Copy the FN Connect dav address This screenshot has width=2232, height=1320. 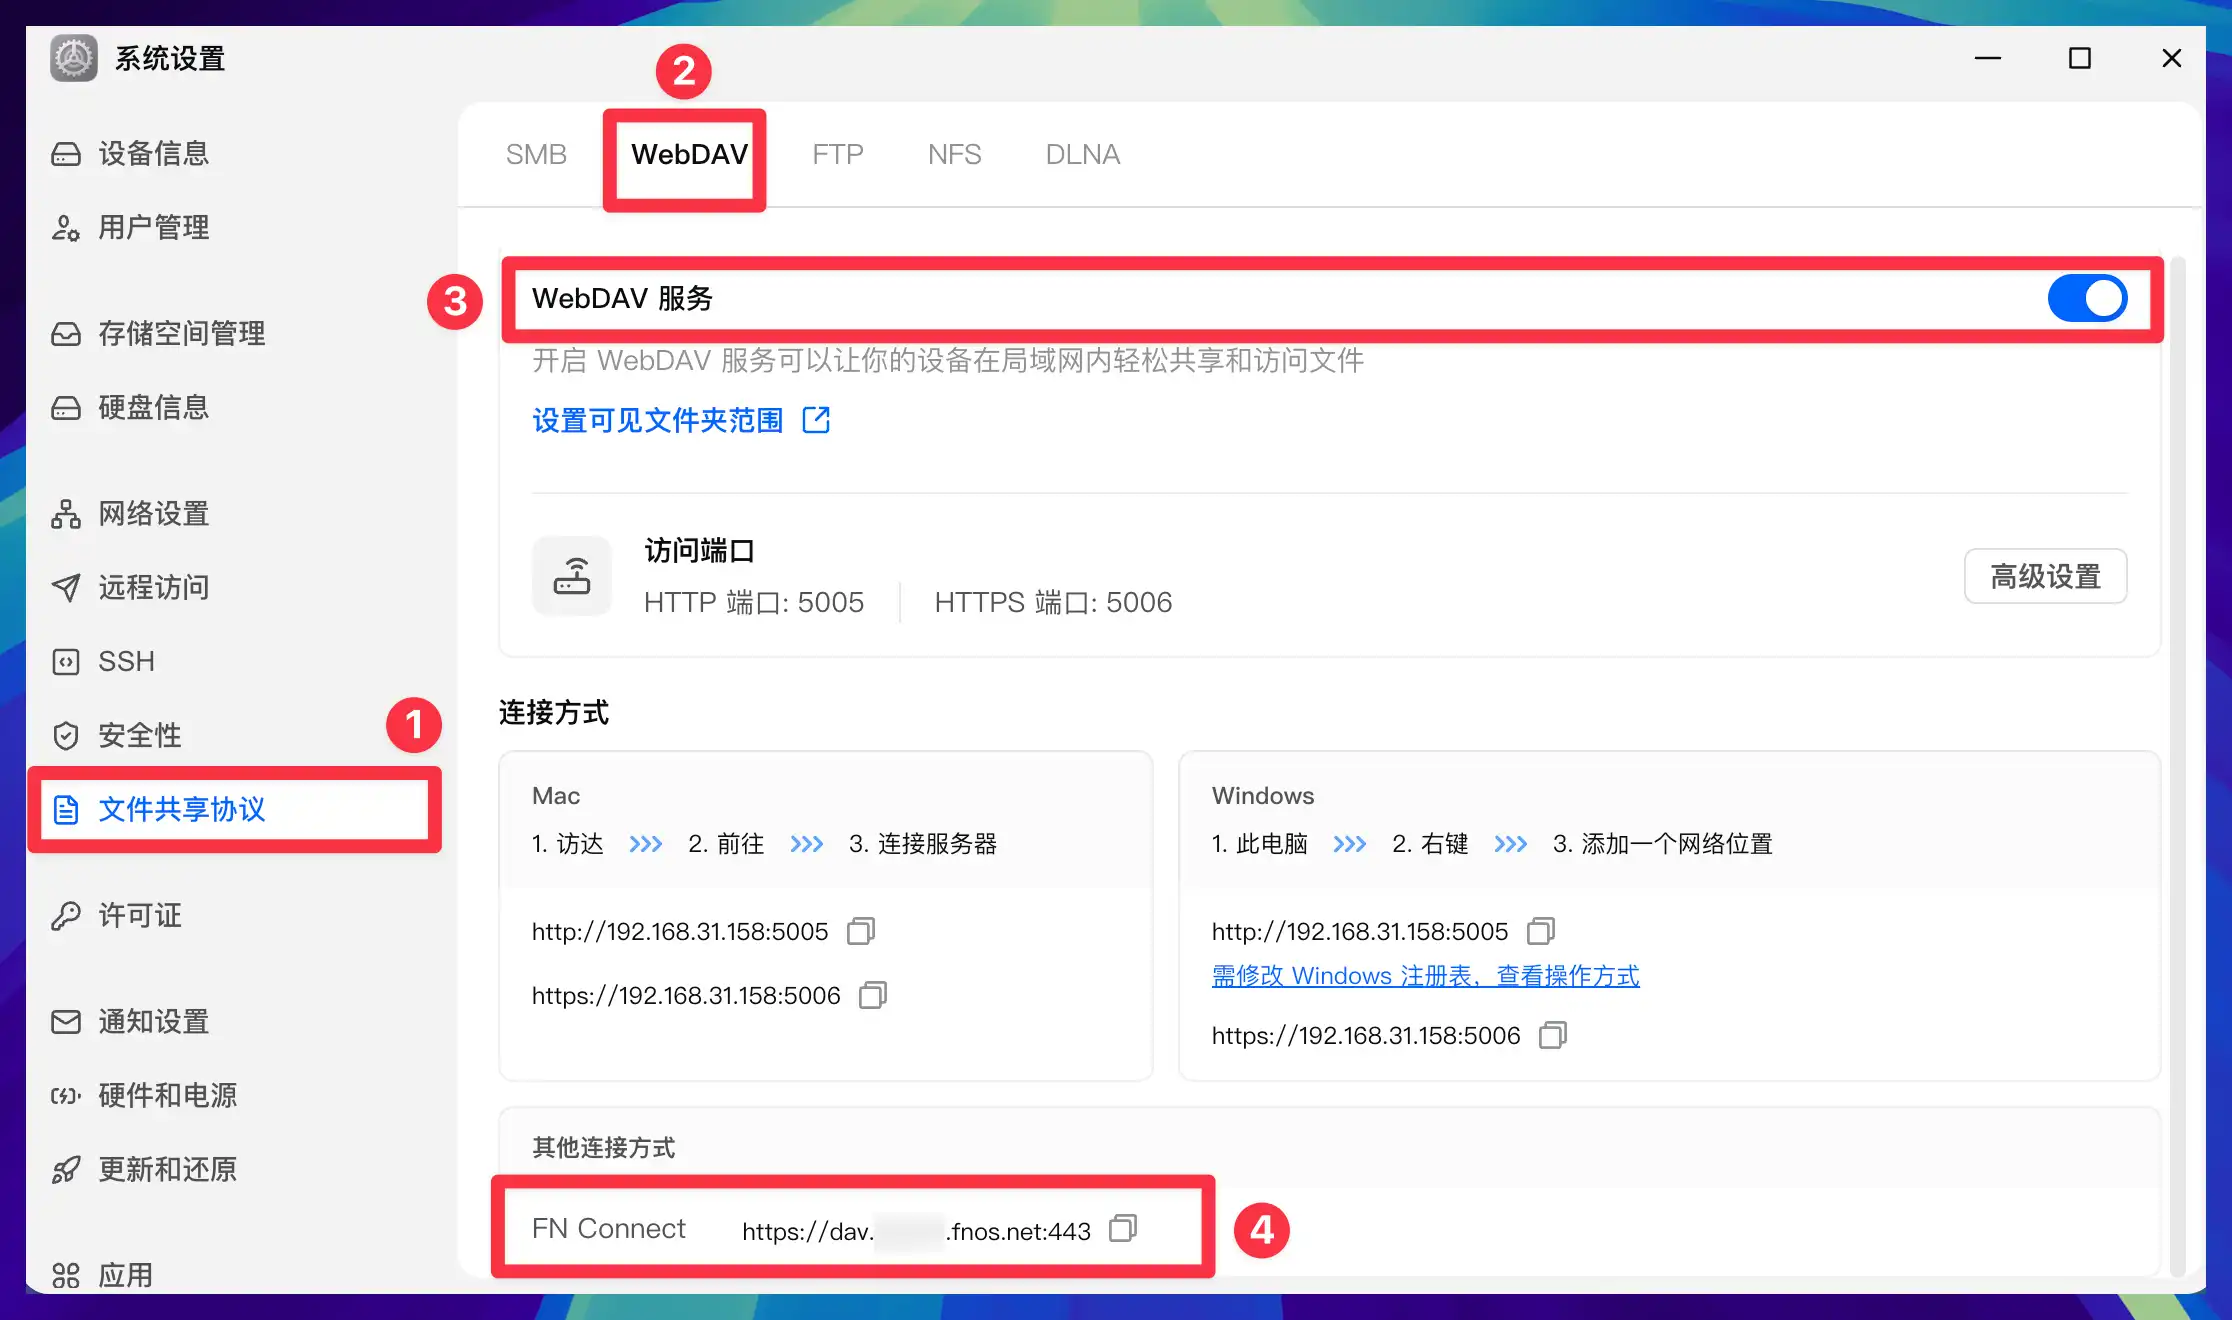(x=1123, y=1228)
